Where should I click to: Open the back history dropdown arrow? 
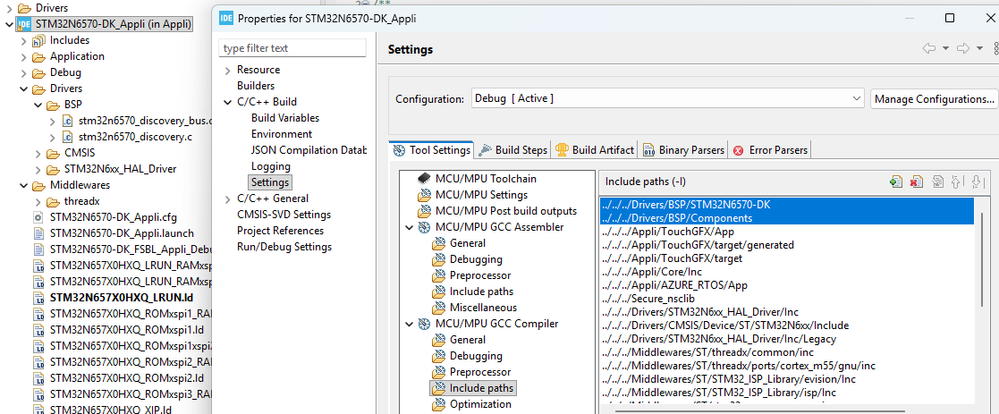pos(945,48)
